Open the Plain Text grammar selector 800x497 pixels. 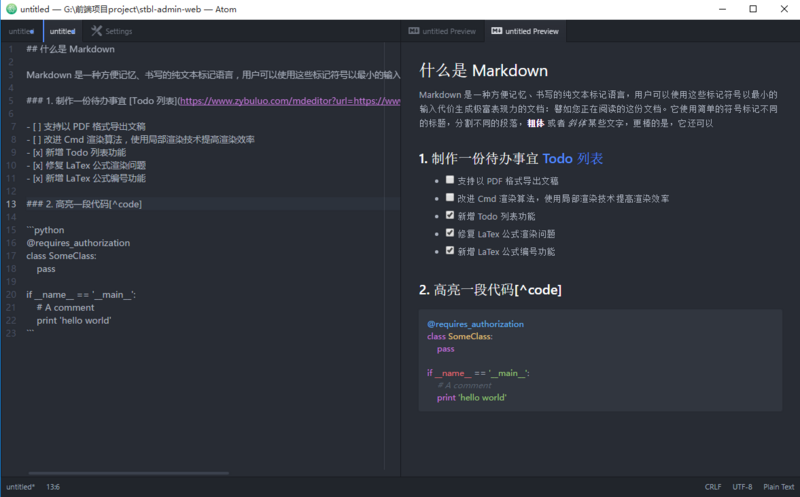(x=779, y=487)
